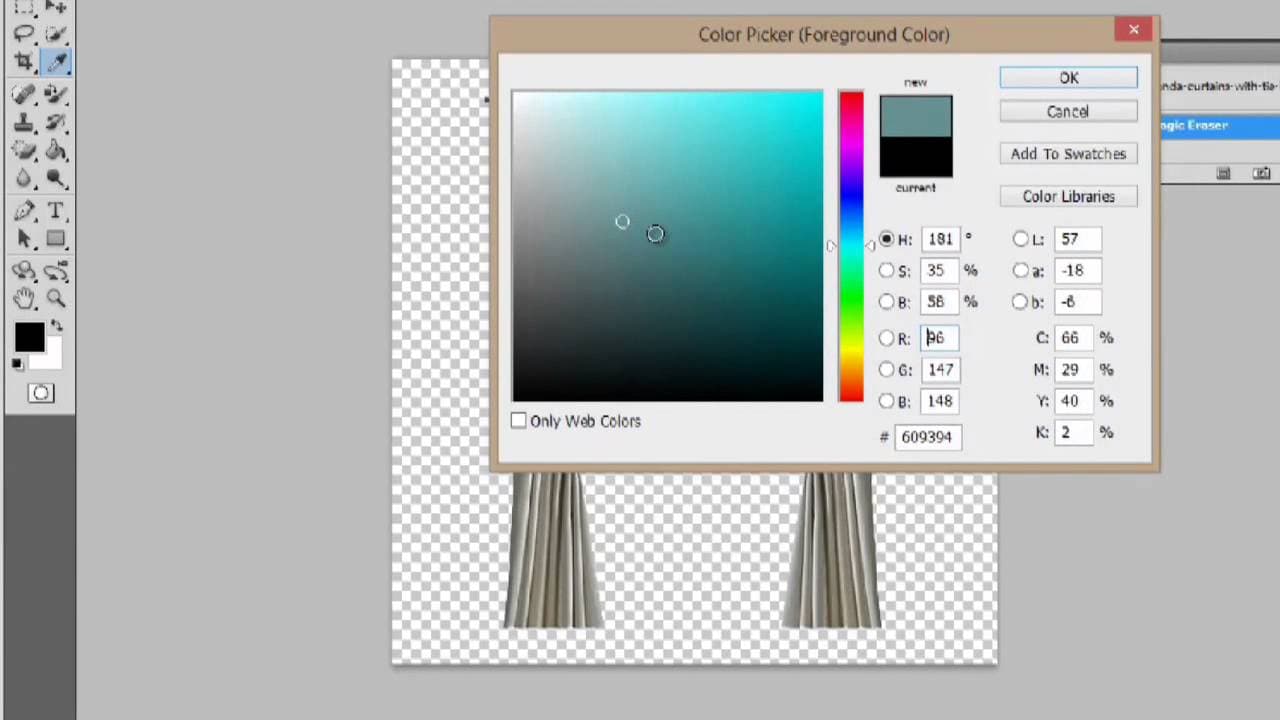Click the G value field showing 147

pos(940,370)
